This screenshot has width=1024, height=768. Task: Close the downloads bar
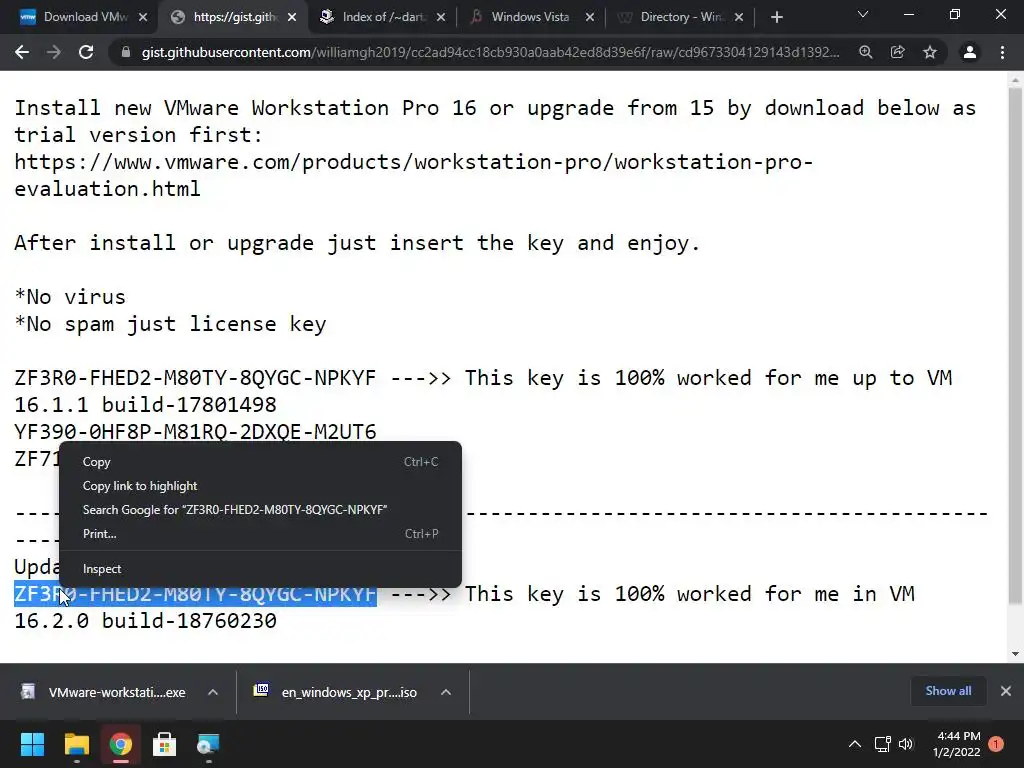[1006, 691]
